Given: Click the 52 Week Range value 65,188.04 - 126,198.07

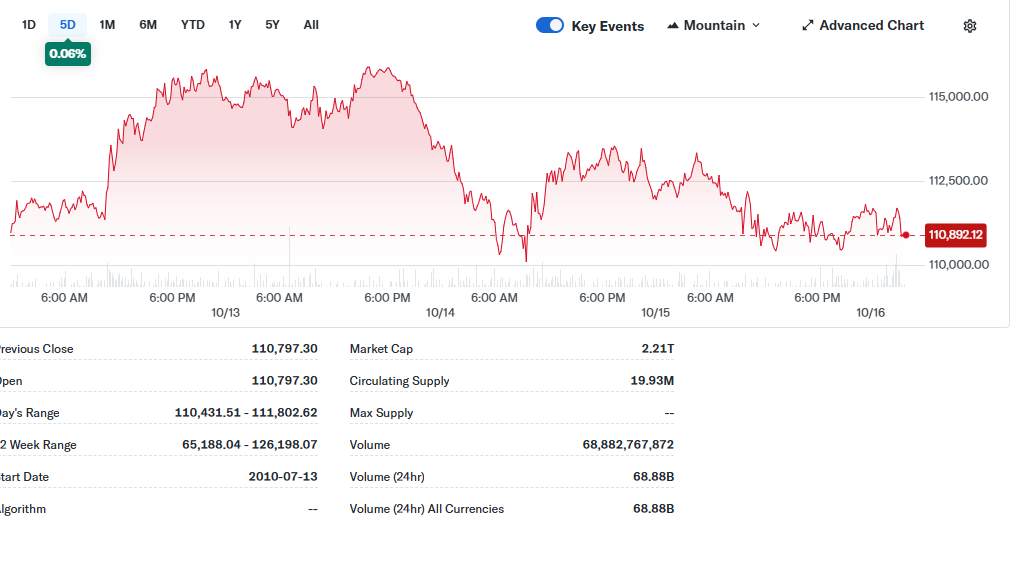Looking at the screenshot, I should (x=250, y=445).
